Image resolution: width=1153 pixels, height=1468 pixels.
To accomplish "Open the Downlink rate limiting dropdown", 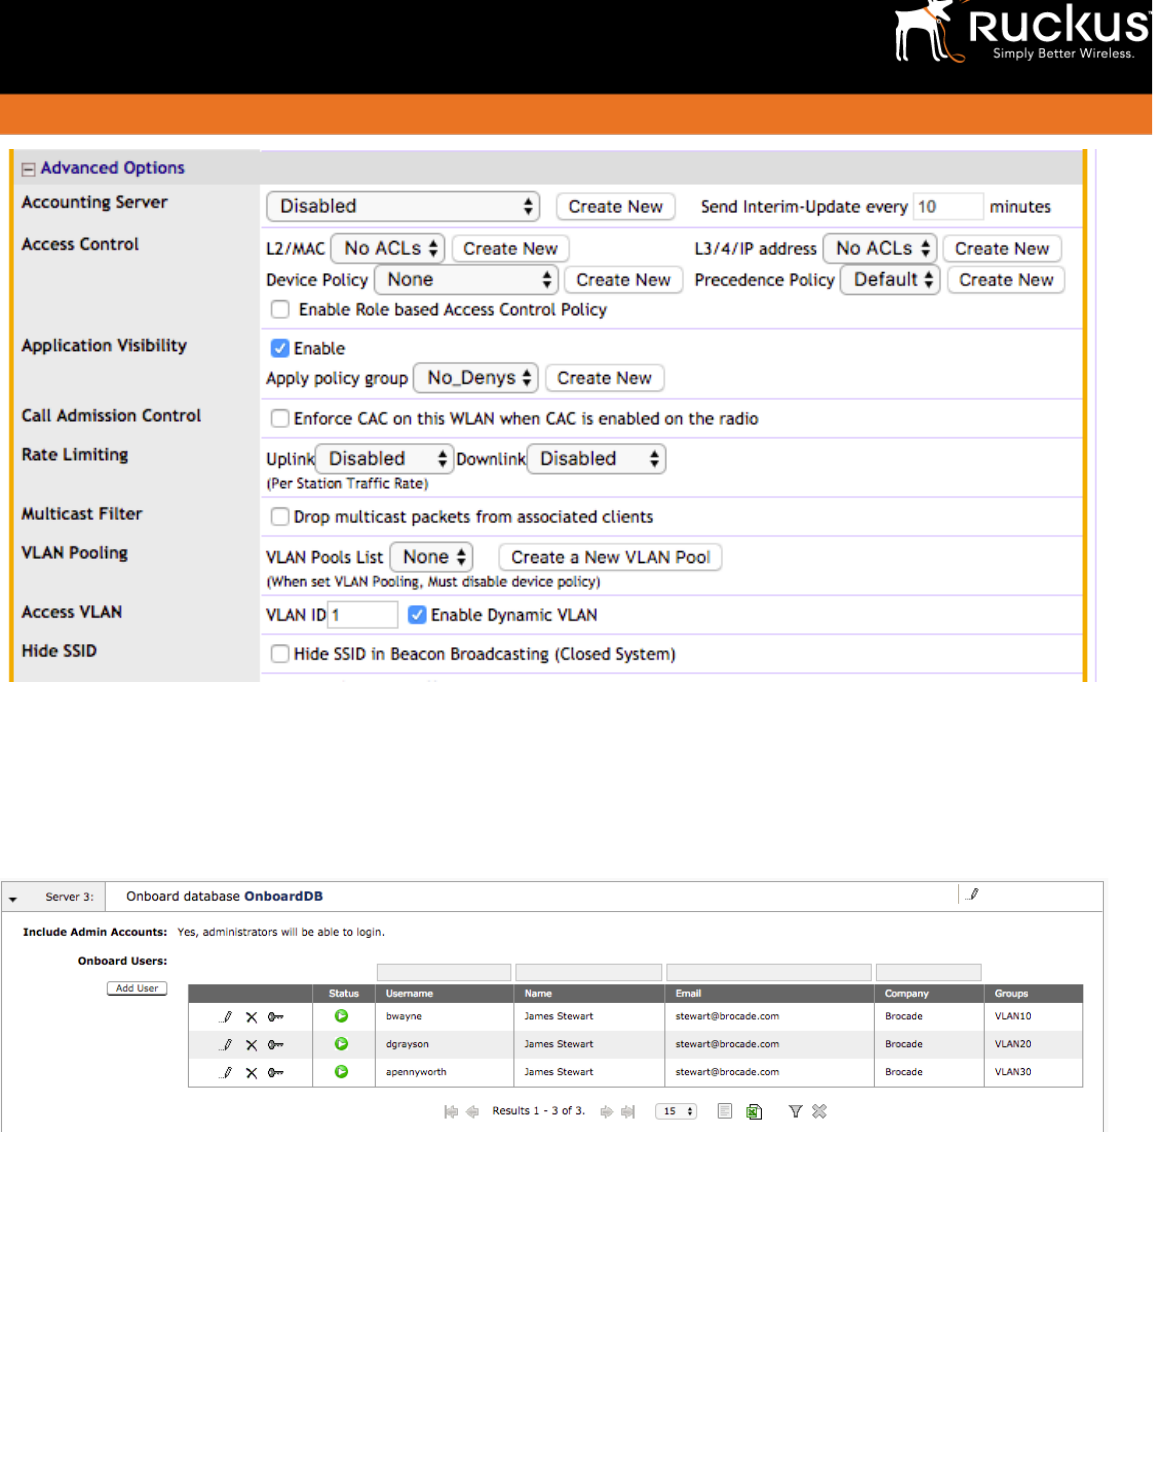I will point(596,458).
